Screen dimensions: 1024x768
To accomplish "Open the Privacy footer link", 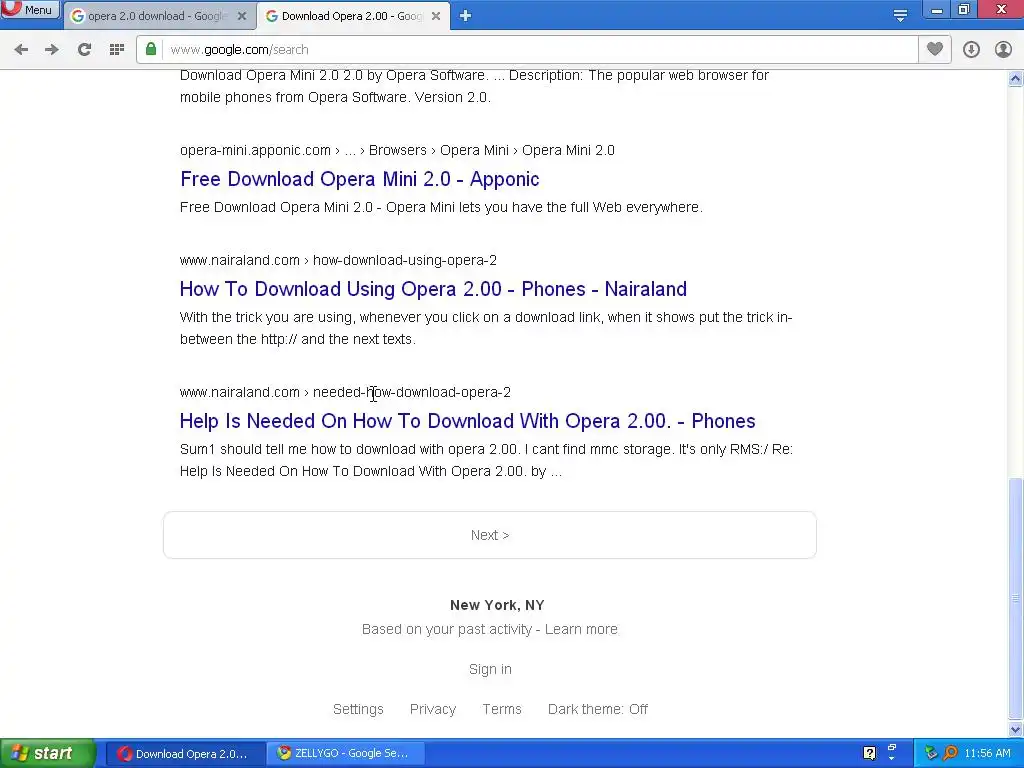I will 433,709.
